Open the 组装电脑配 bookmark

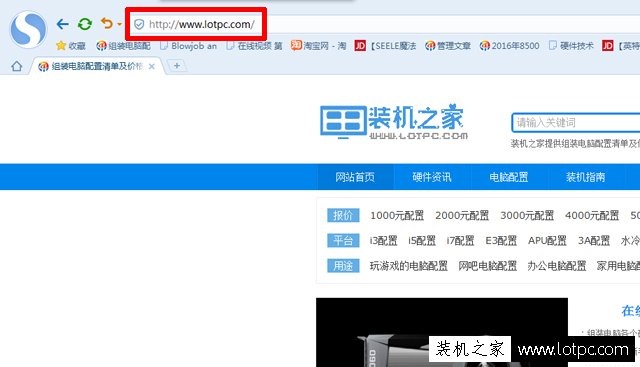[124, 46]
